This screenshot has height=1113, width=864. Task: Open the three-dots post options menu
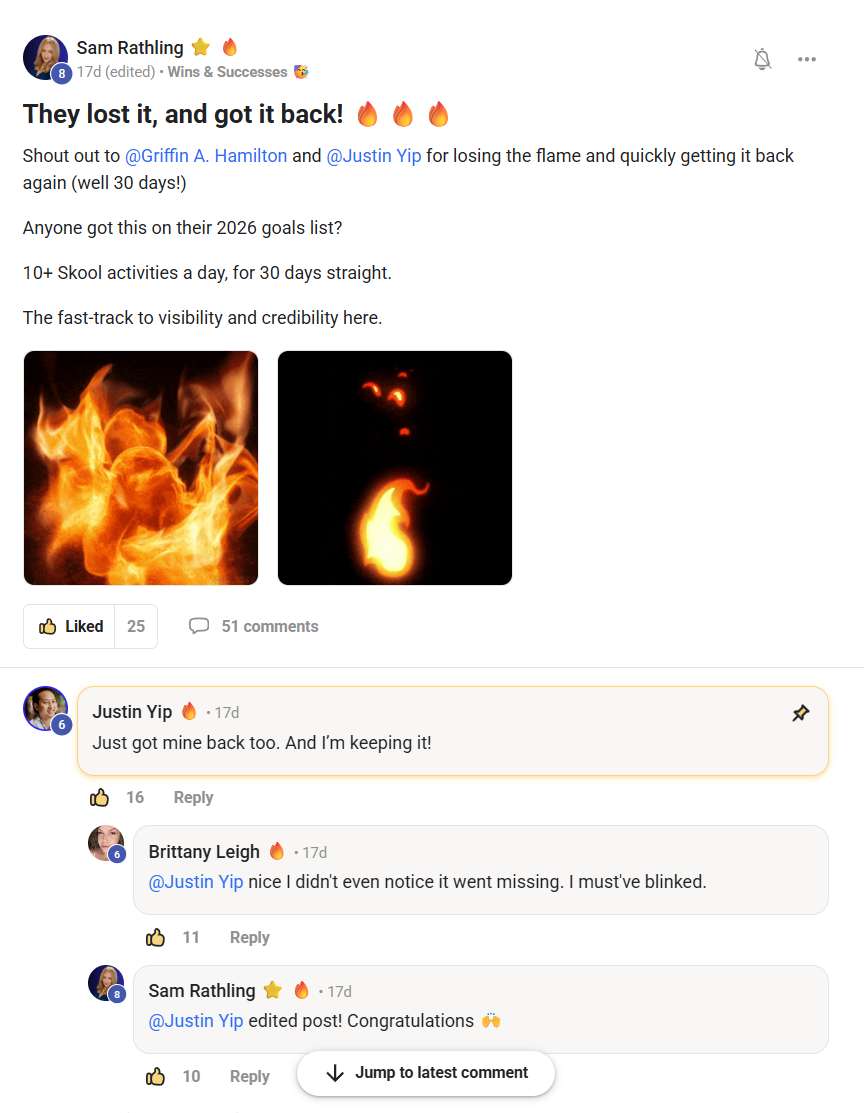[807, 60]
